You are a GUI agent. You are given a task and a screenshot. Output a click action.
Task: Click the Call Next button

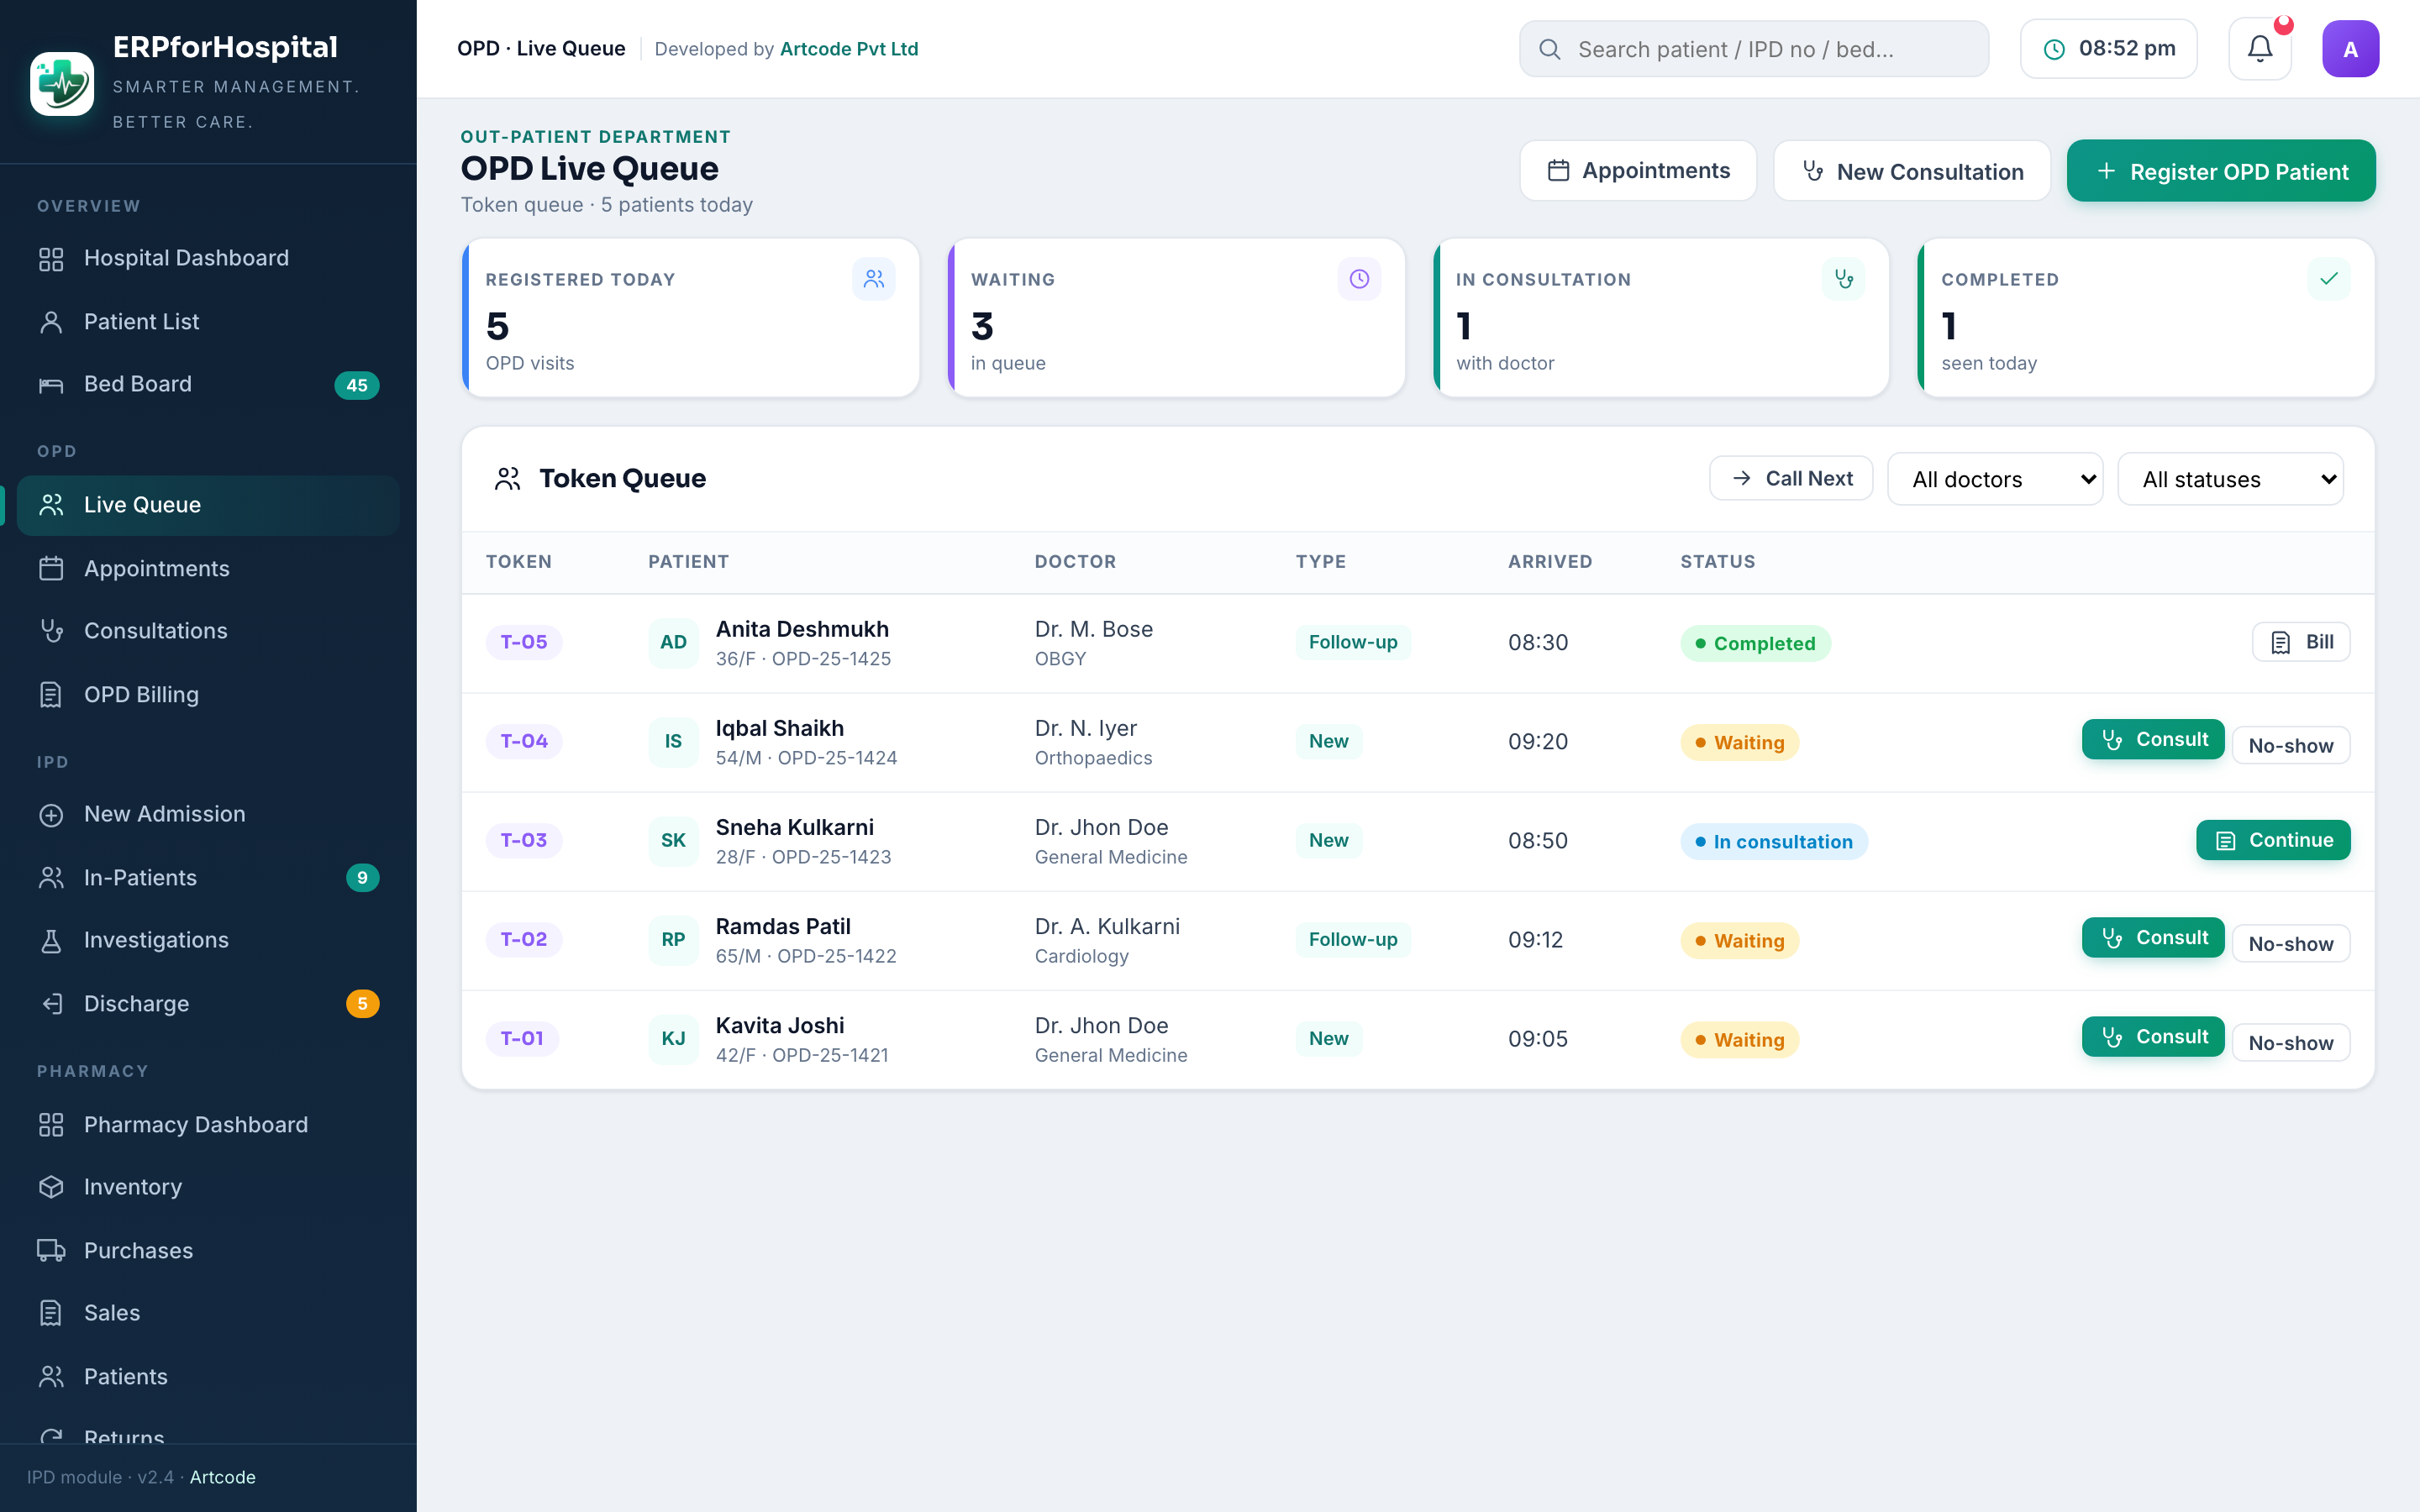(x=1791, y=478)
